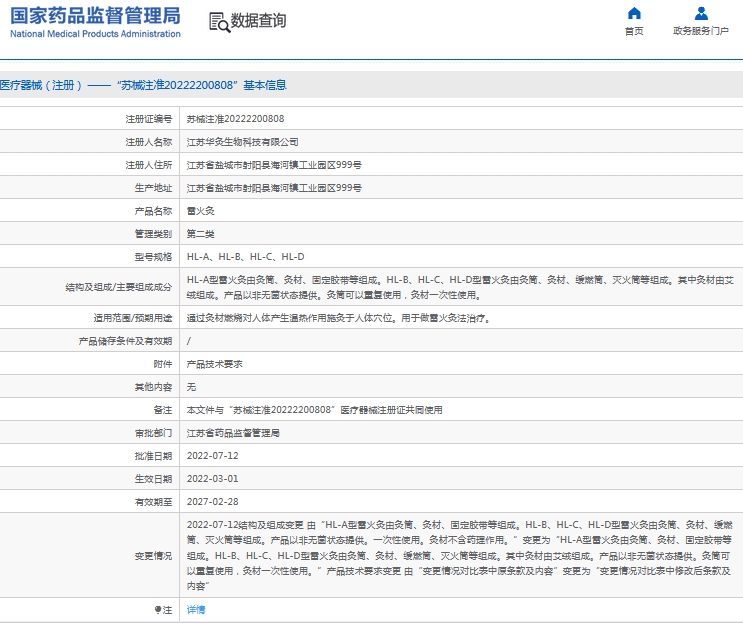Open the 数据查询 heading text
743x626 pixels.
point(258,20)
